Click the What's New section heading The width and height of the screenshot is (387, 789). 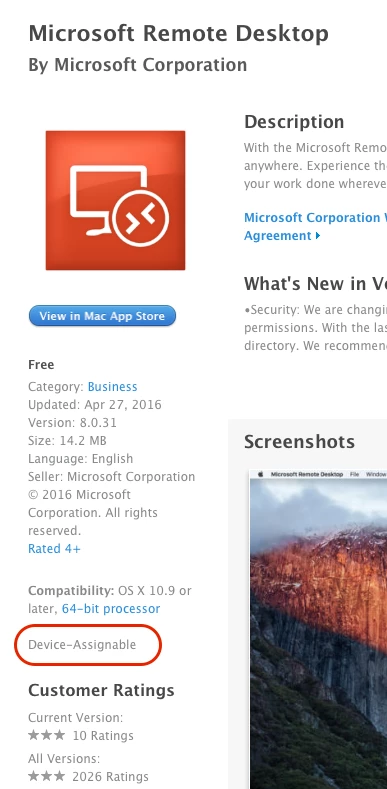point(316,284)
